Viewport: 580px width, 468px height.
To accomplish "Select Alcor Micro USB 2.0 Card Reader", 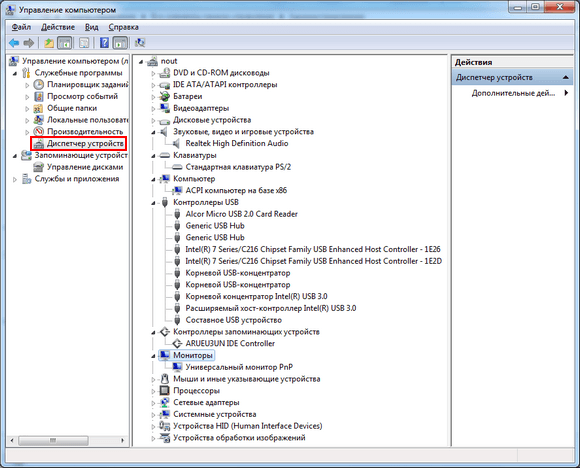I will [242, 214].
